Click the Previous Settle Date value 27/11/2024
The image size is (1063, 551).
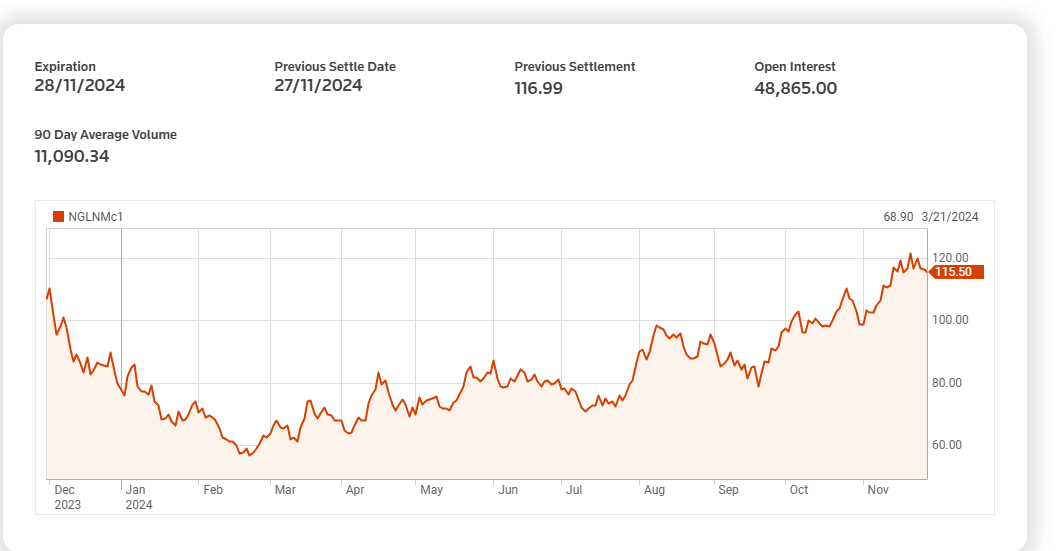click(x=319, y=85)
